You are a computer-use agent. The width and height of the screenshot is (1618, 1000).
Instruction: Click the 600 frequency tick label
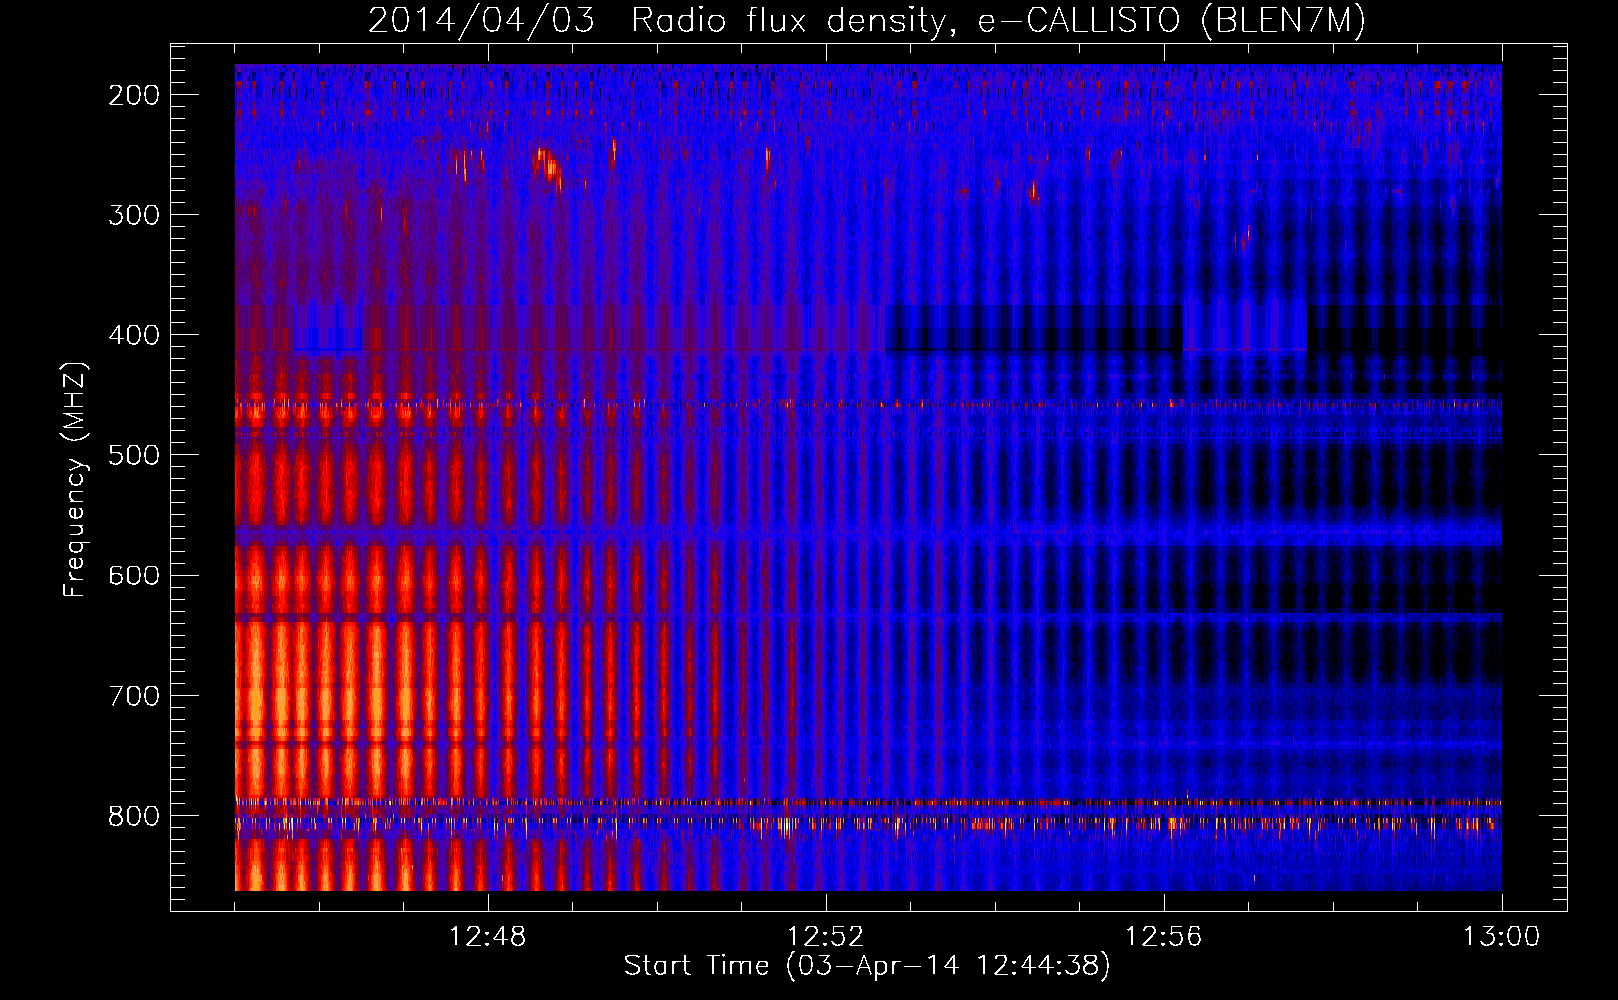(x=134, y=575)
